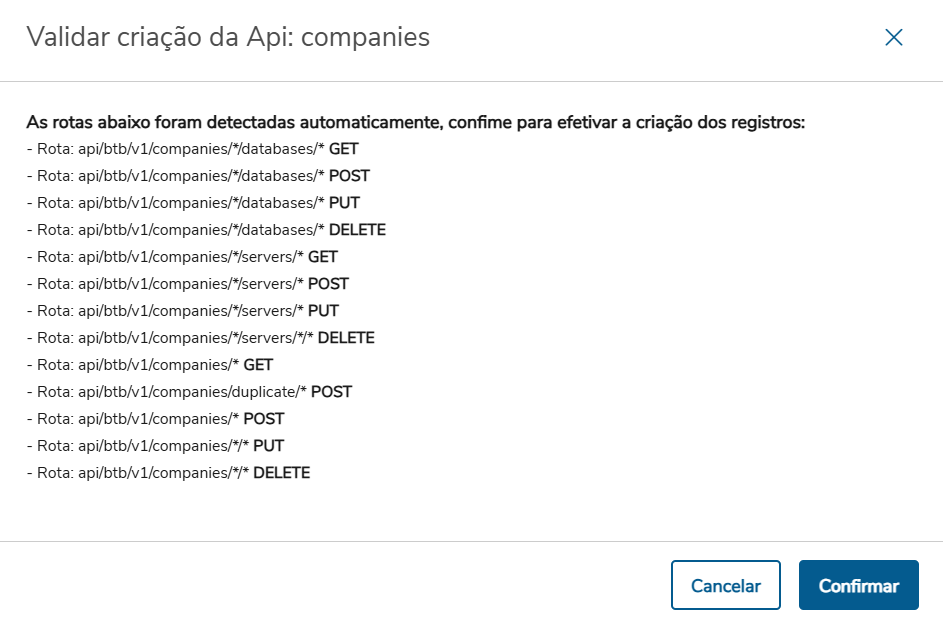The width and height of the screenshot is (943, 627).
Task: Select the servers GET route line
Action: [182, 257]
